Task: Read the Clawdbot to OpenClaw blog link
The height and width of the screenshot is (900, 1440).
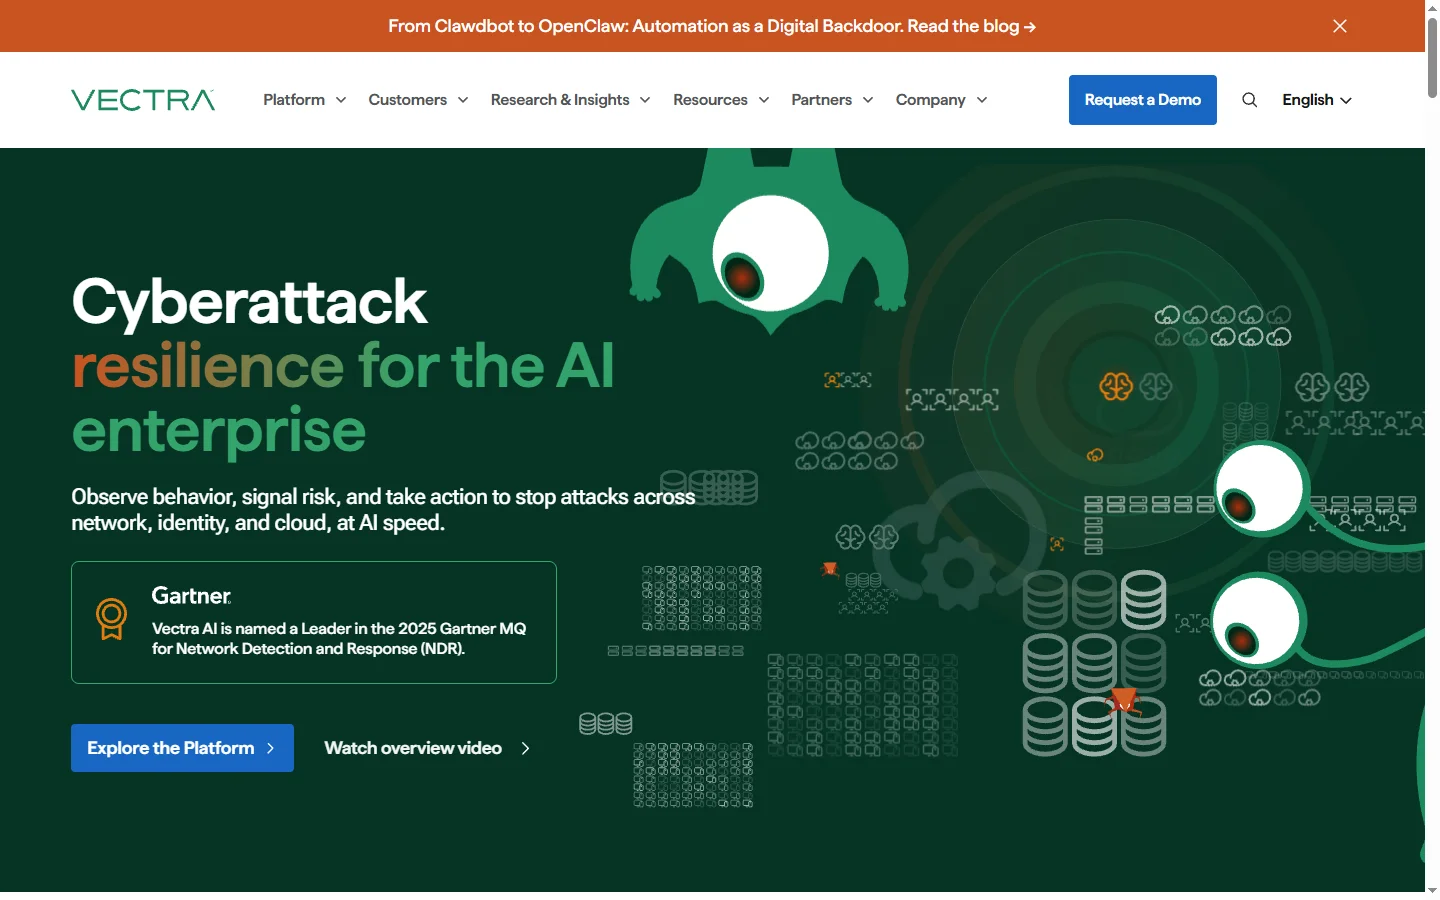Action: [x=711, y=26]
